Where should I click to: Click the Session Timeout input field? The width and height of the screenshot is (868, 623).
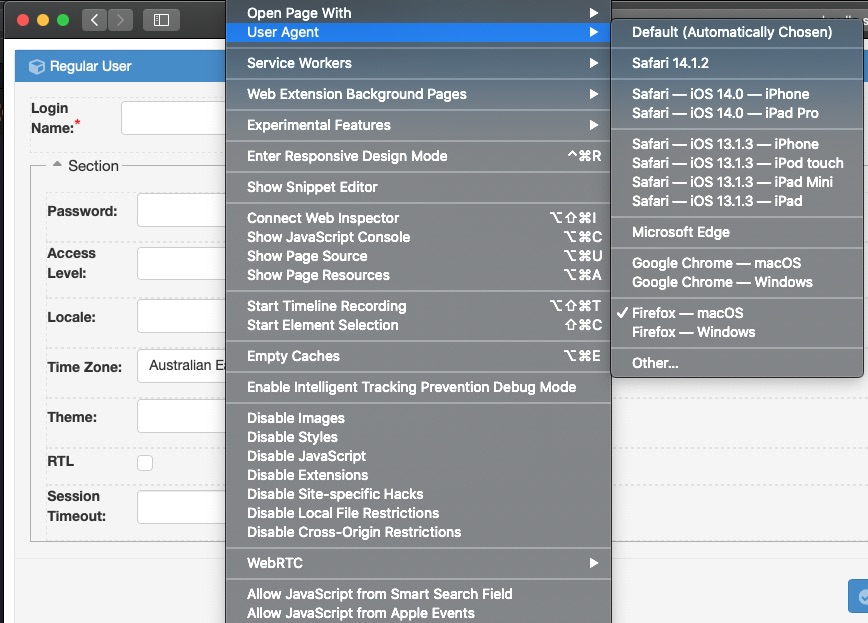pos(182,507)
